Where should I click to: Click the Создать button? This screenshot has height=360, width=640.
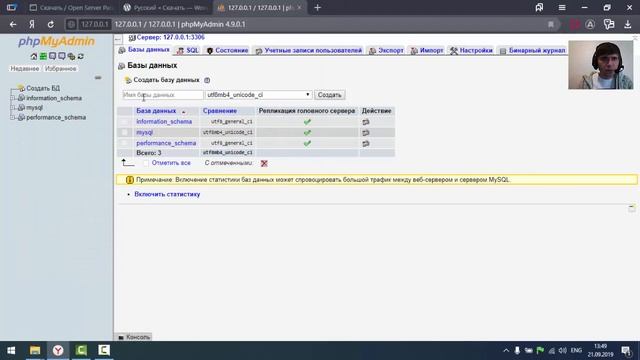(x=329, y=95)
